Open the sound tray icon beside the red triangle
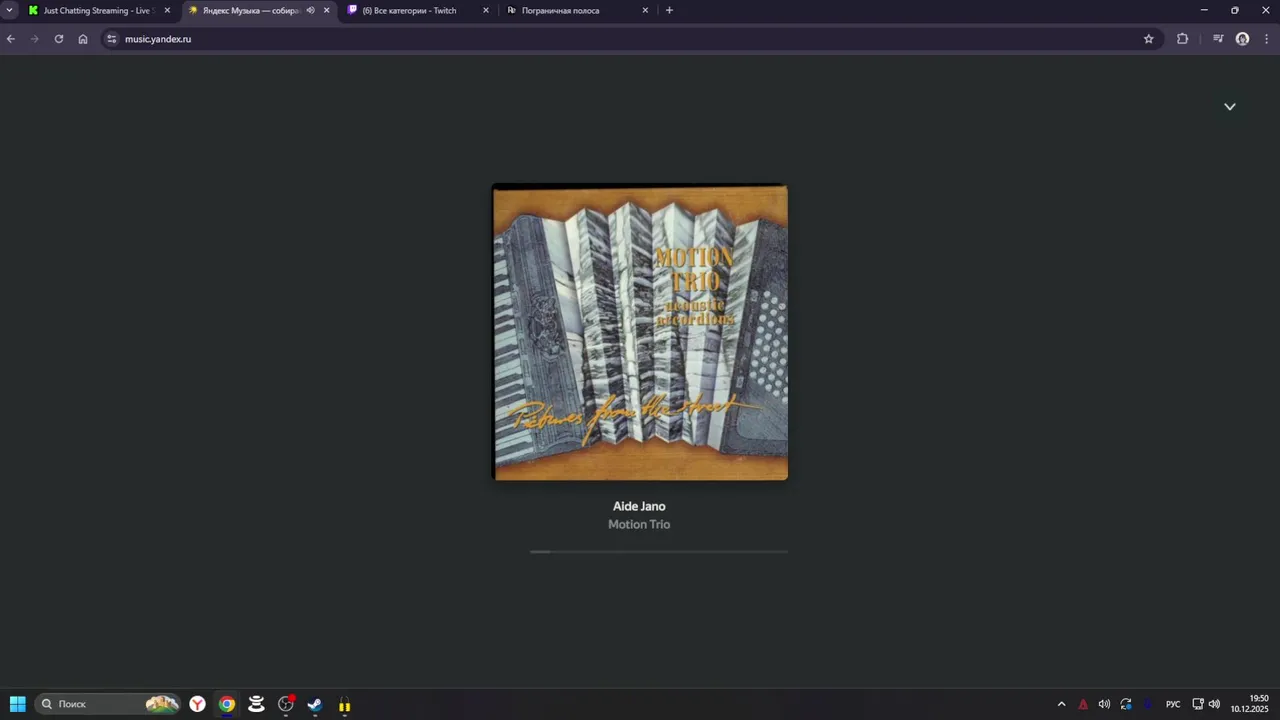1280x720 pixels. (x=1104, y=704)
